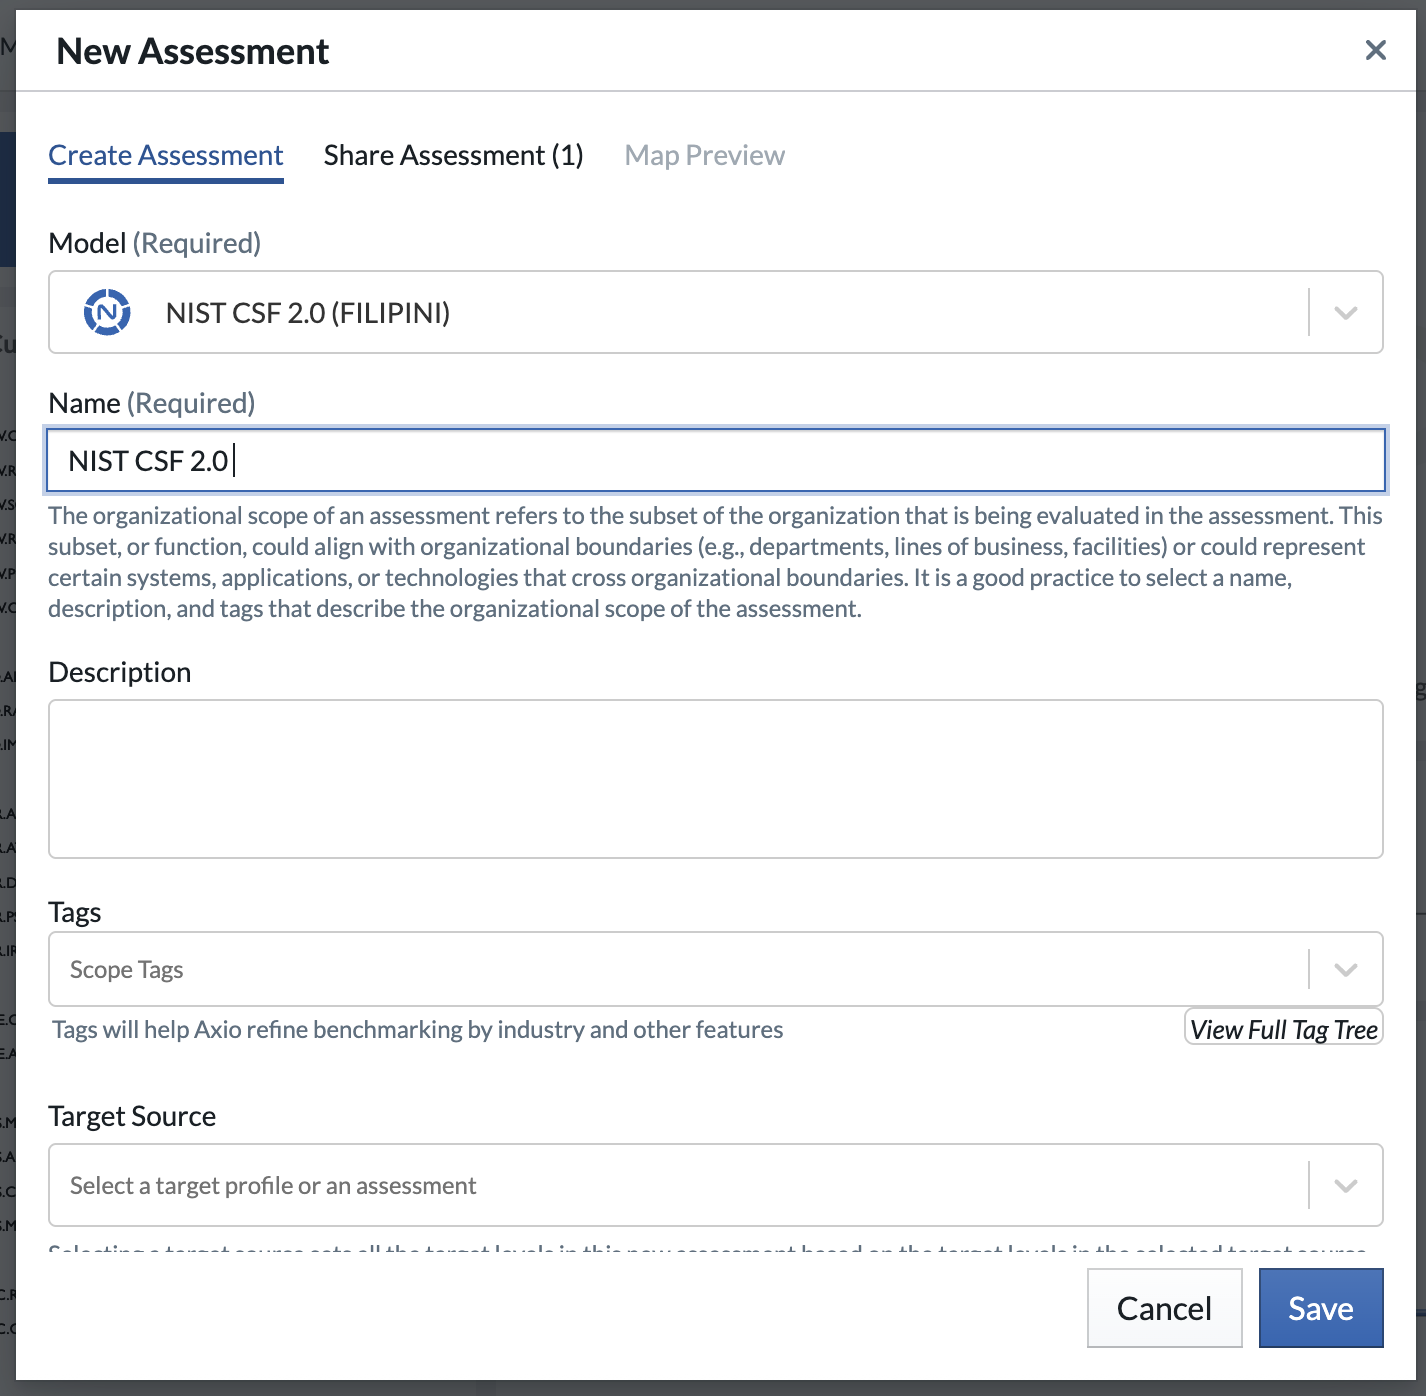Open the Target Source selector
The image size is (1426, 1396).
[x=716, y=1185]
